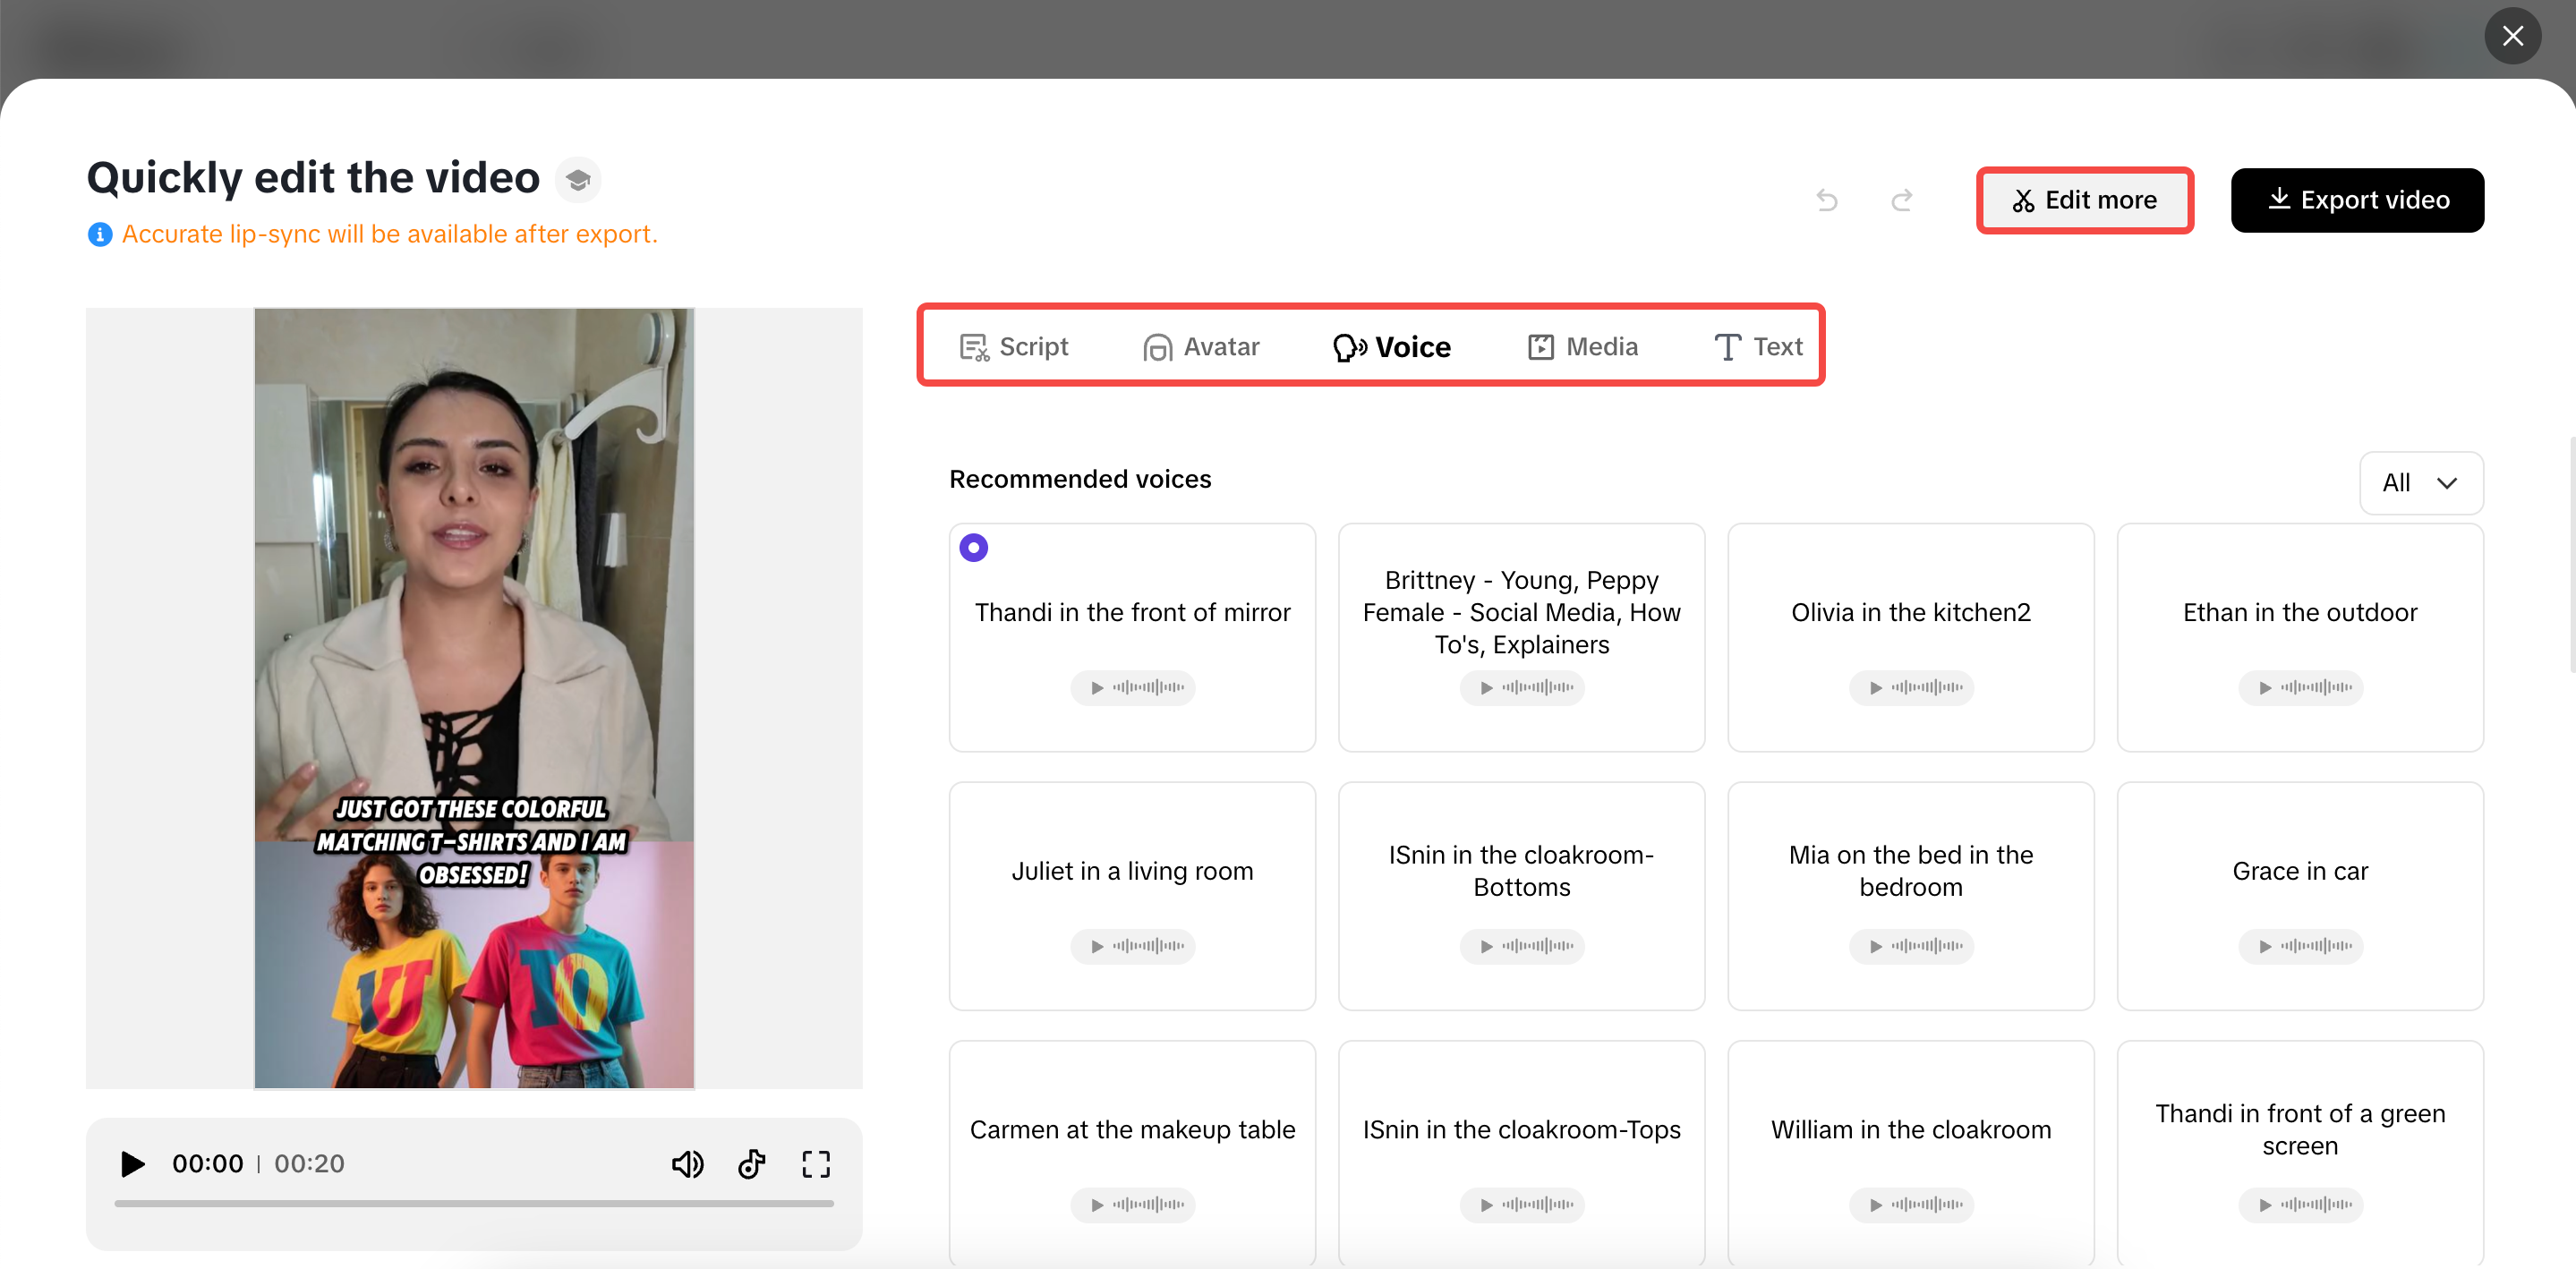Switch to the Media tab
This screenshot has height=1269, width=2576.
pos(1584,346)
